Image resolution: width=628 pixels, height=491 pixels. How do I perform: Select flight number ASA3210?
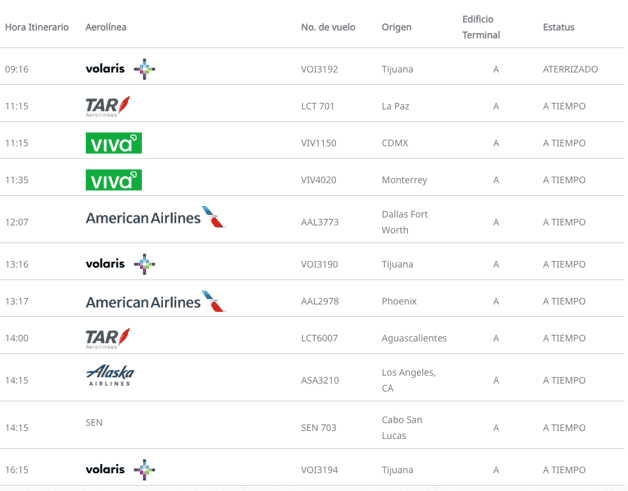click(x=319, y=380)
